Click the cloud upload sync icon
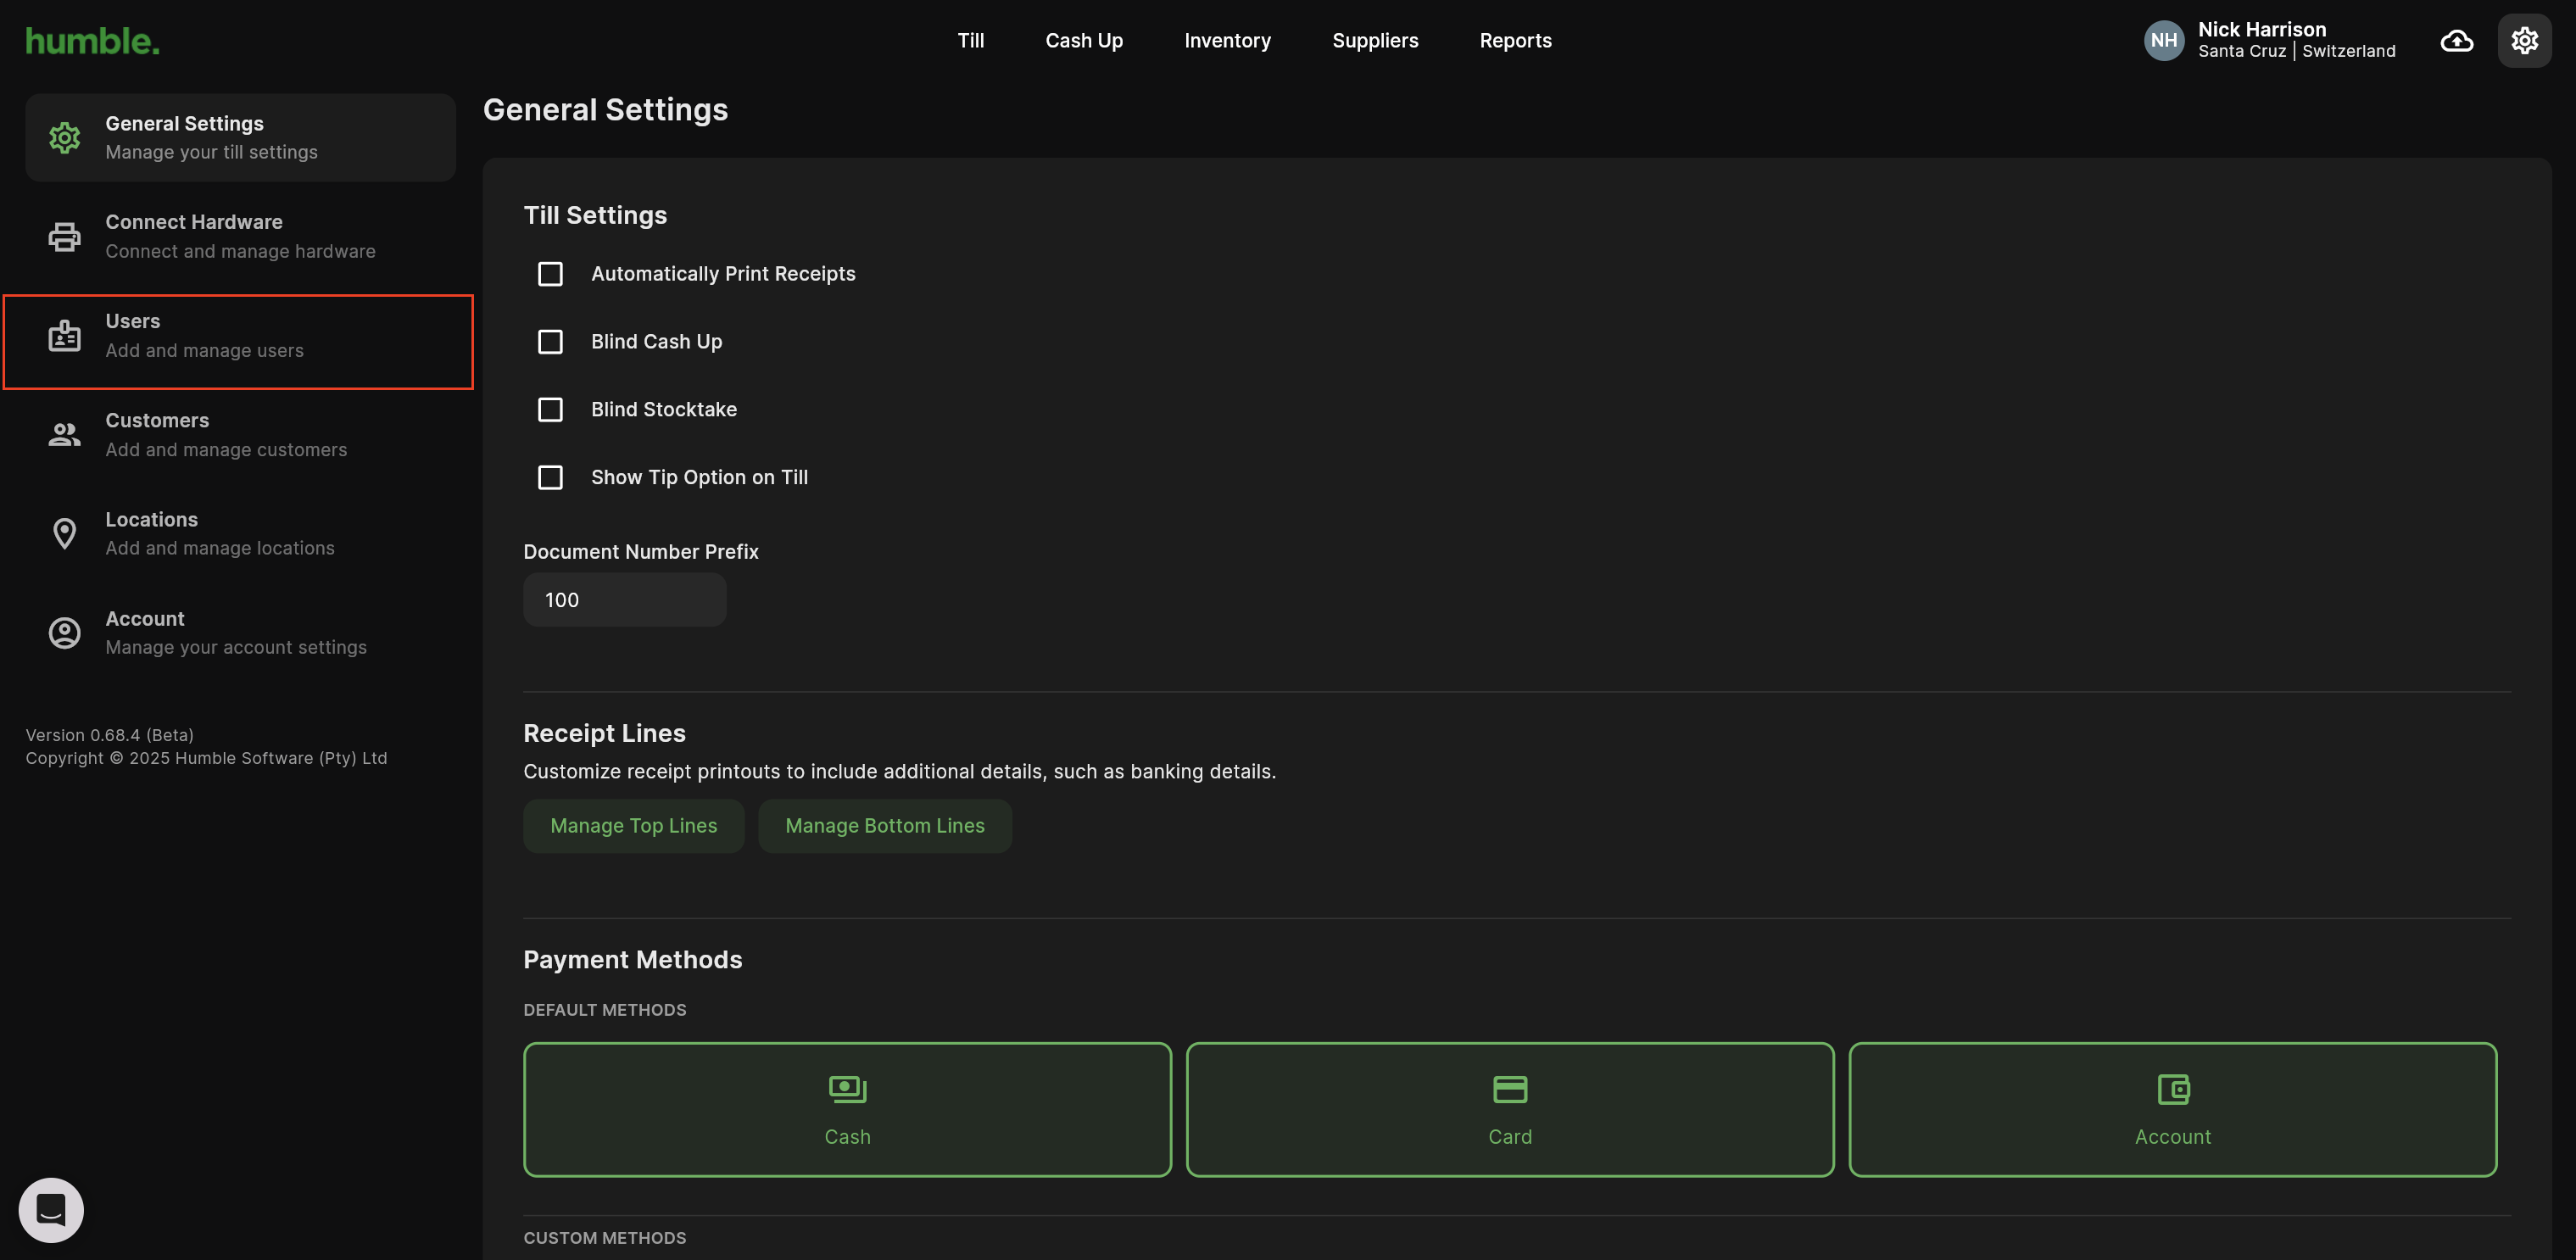This screenshot has height=1260, width=2576. tap(2457, 41)
